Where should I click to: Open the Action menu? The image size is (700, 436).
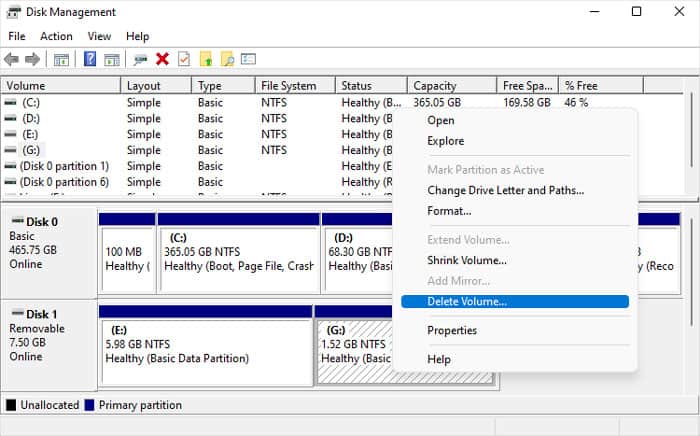[x=56, y=37]
